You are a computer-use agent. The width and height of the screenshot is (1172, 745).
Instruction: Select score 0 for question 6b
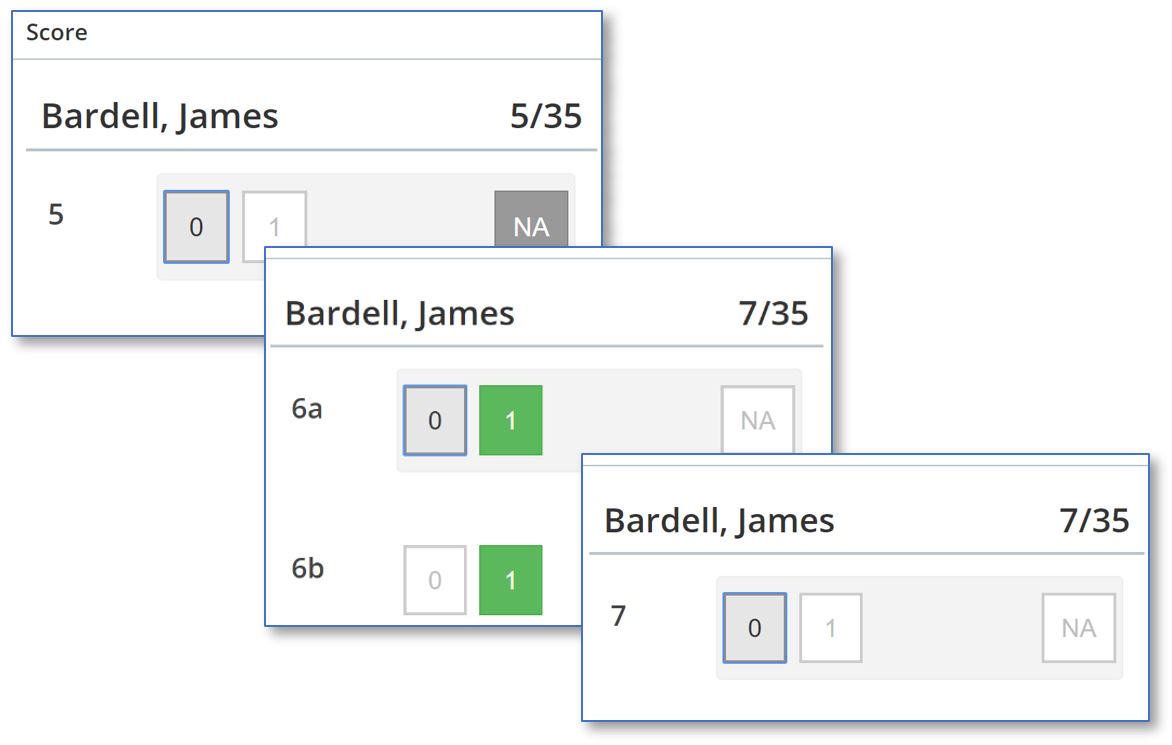pyautogui.click(x=435, y=580)
